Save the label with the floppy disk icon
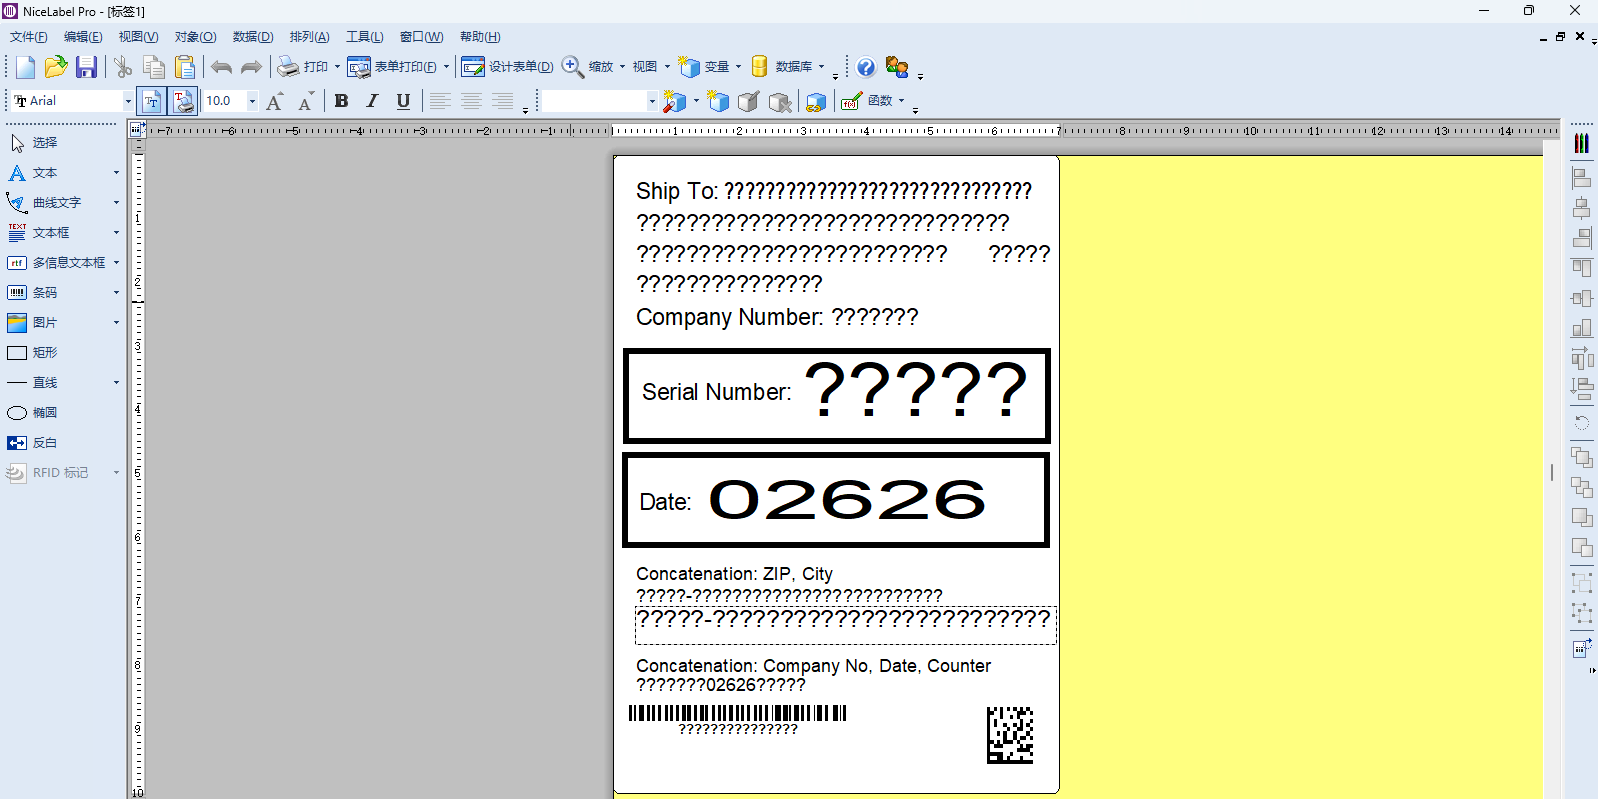 87,67
